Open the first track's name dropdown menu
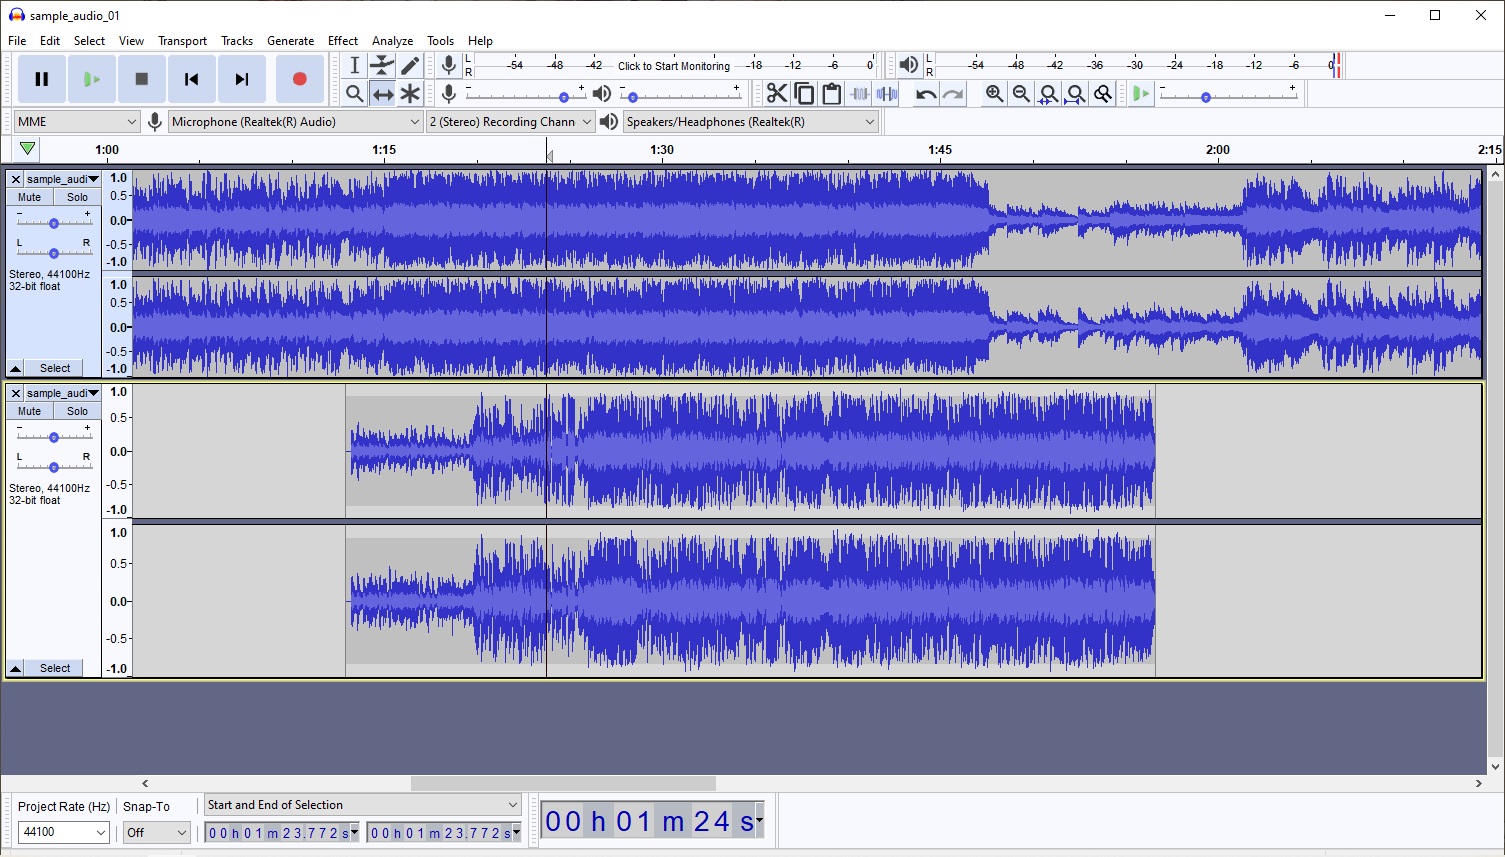1505x857 pixels. click(63, 180)
